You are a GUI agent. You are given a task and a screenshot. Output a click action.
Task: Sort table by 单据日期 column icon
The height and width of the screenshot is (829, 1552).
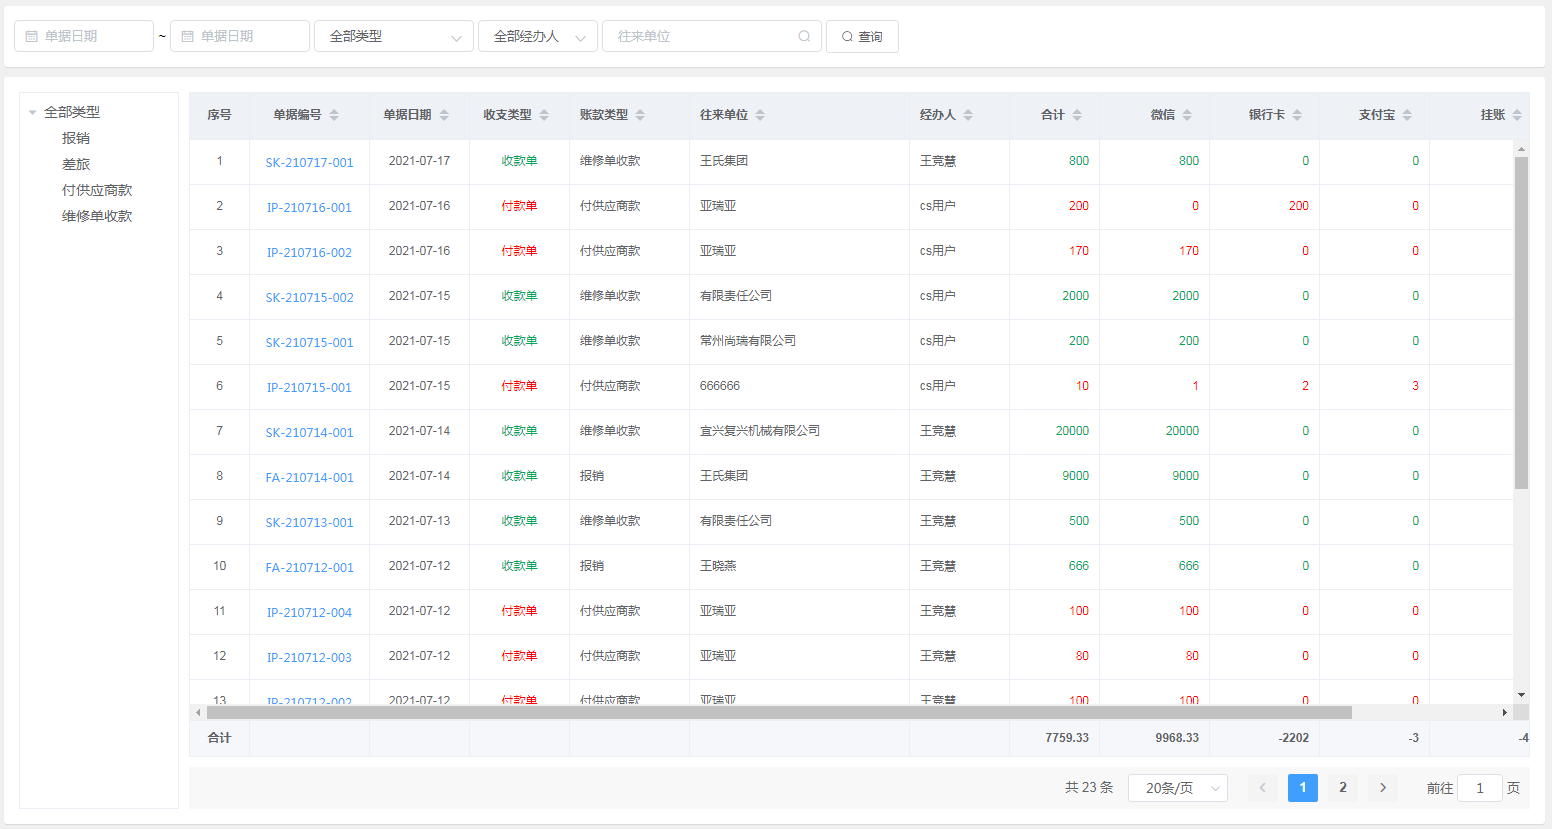coord(444,115)
